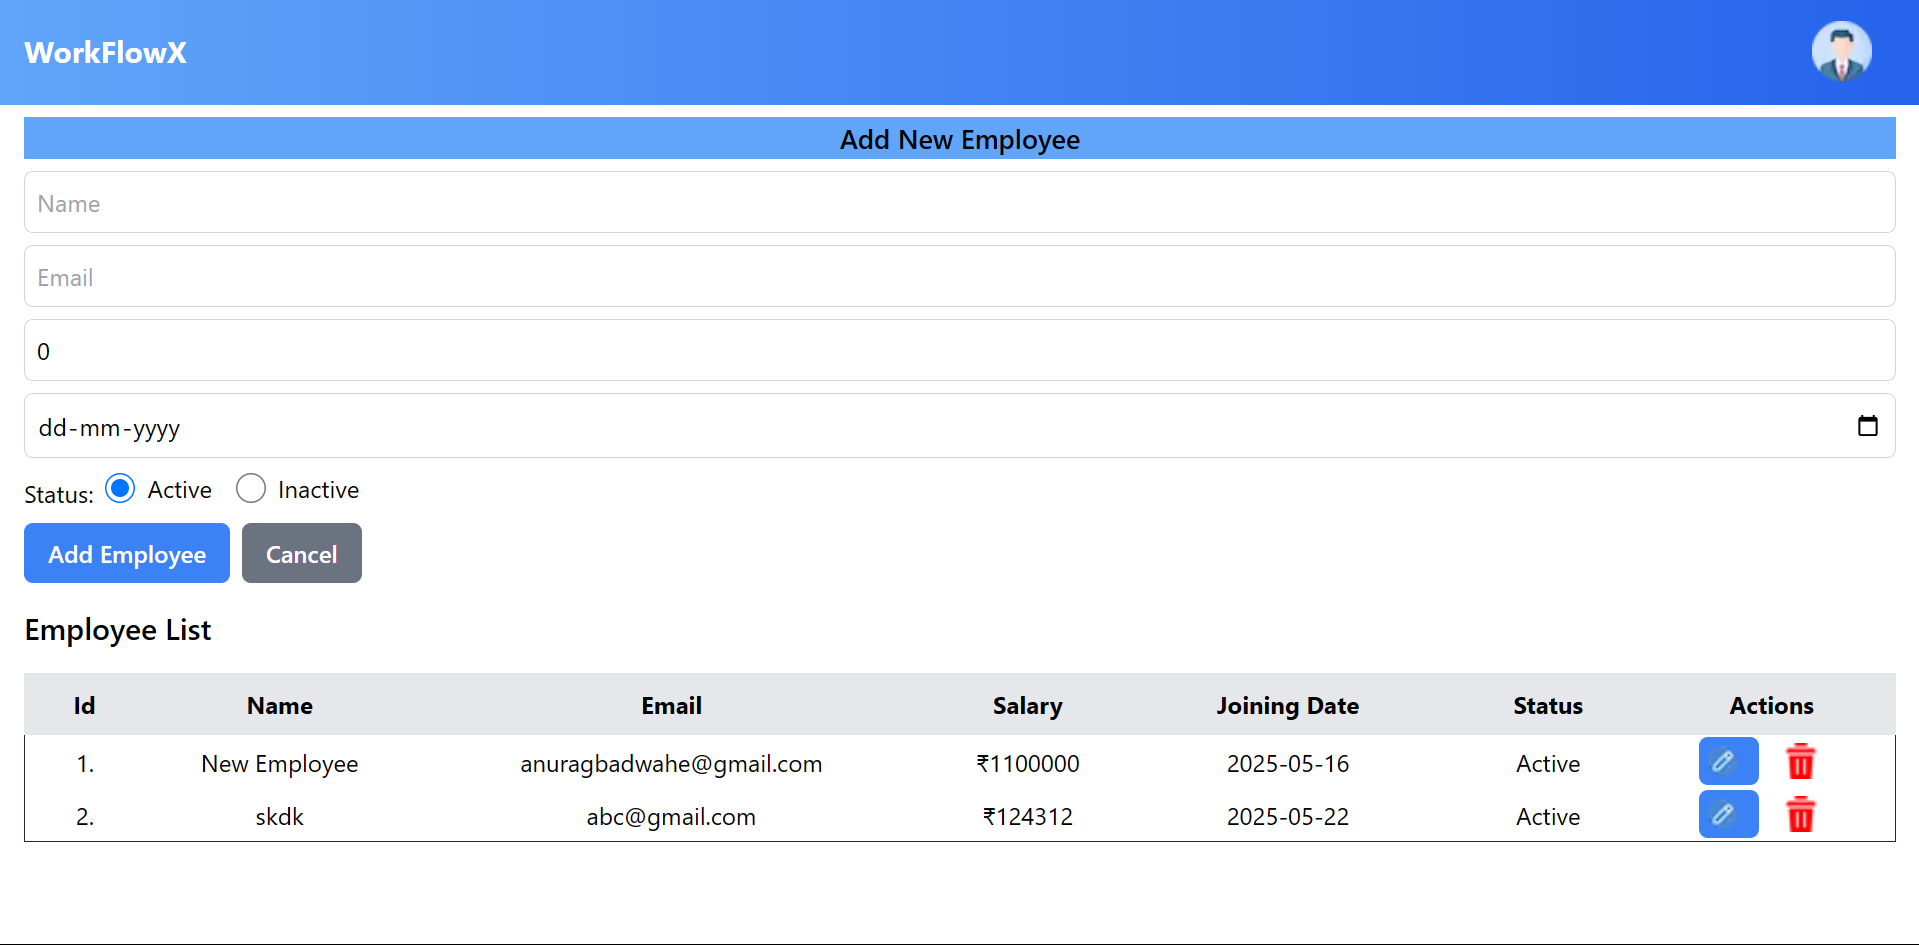This screenshot has height=945, width=1919.
Task: Go to the WorkFlowX home logo
Action: pos(106,53)
